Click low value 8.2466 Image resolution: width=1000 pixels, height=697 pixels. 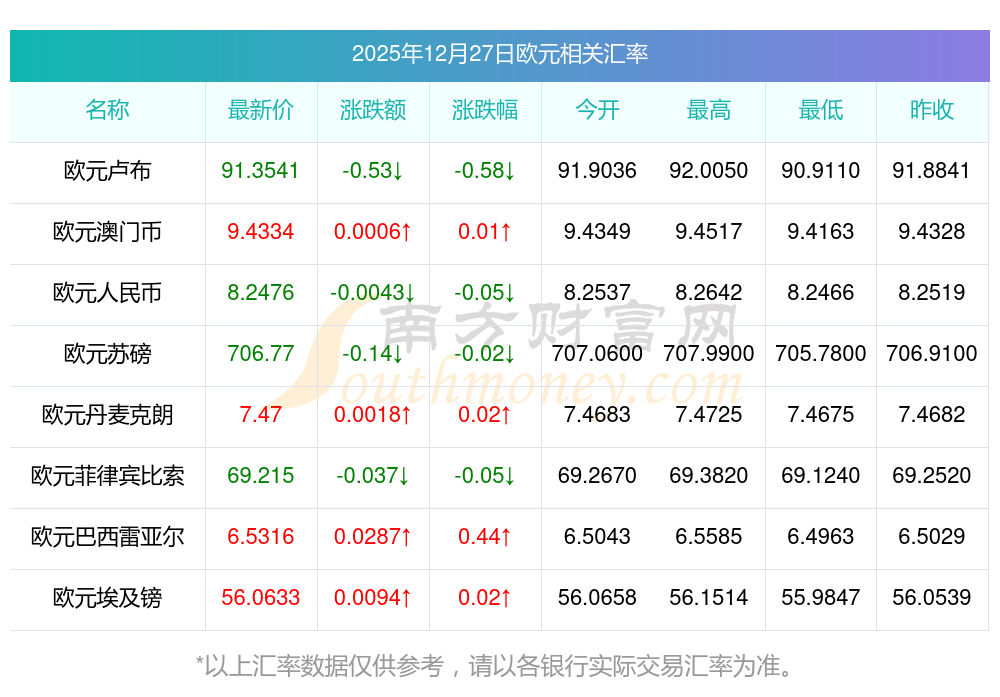point(821,292)
